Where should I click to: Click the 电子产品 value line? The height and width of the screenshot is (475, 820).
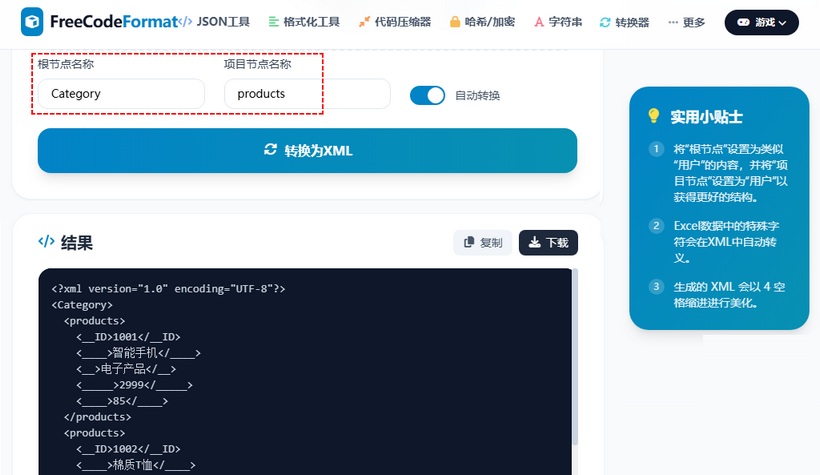pos(126,369)
